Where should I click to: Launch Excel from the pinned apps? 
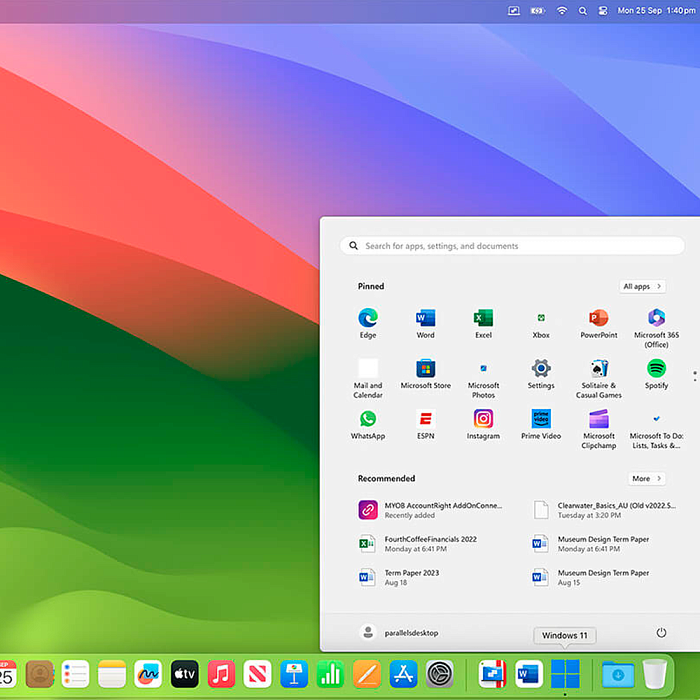coord(483,318)
